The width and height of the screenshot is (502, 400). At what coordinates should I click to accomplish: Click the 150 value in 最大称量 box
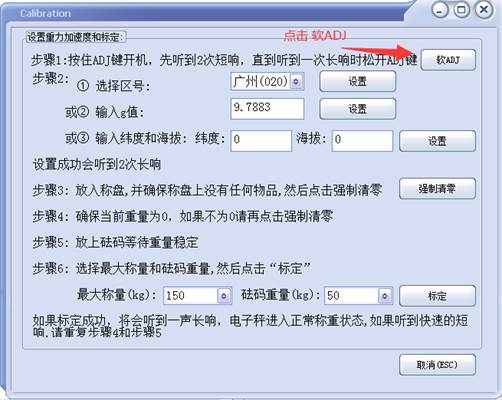[175, 295]
